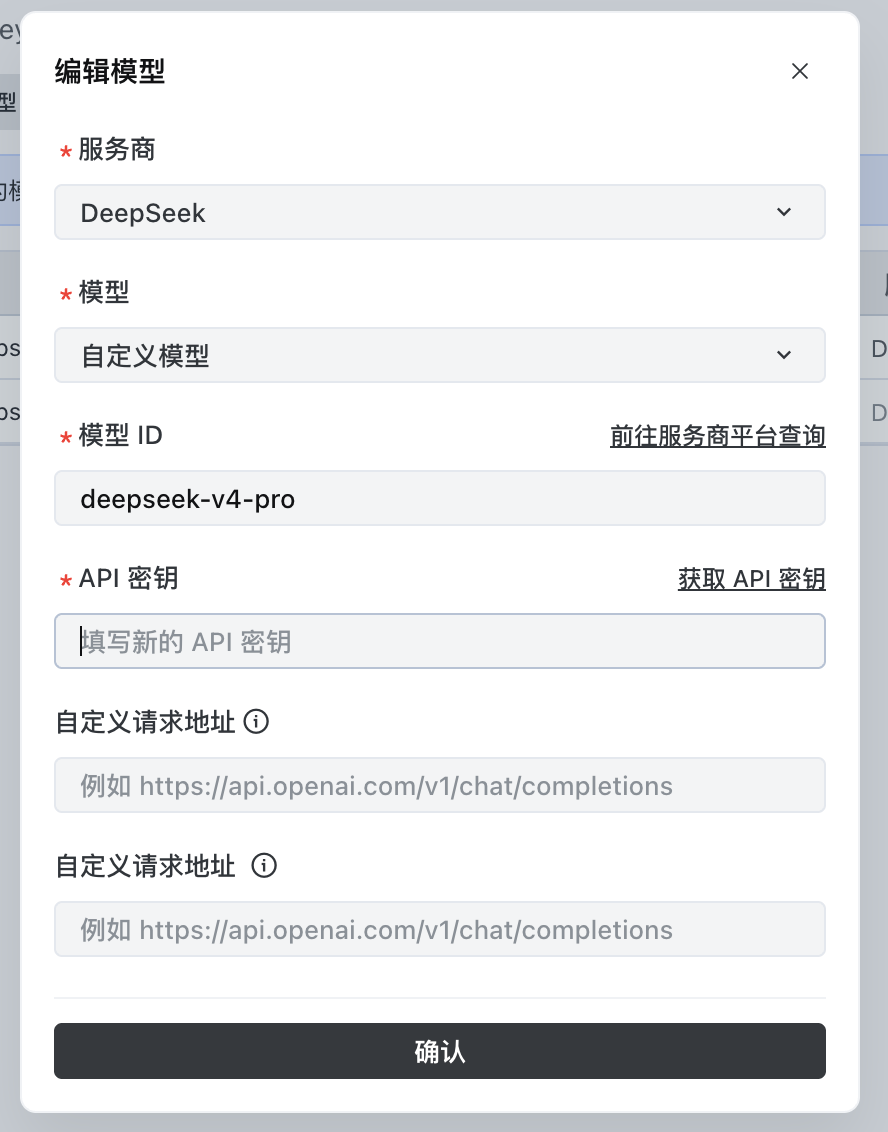Click the API 密钥 field label

pos(128,578)
